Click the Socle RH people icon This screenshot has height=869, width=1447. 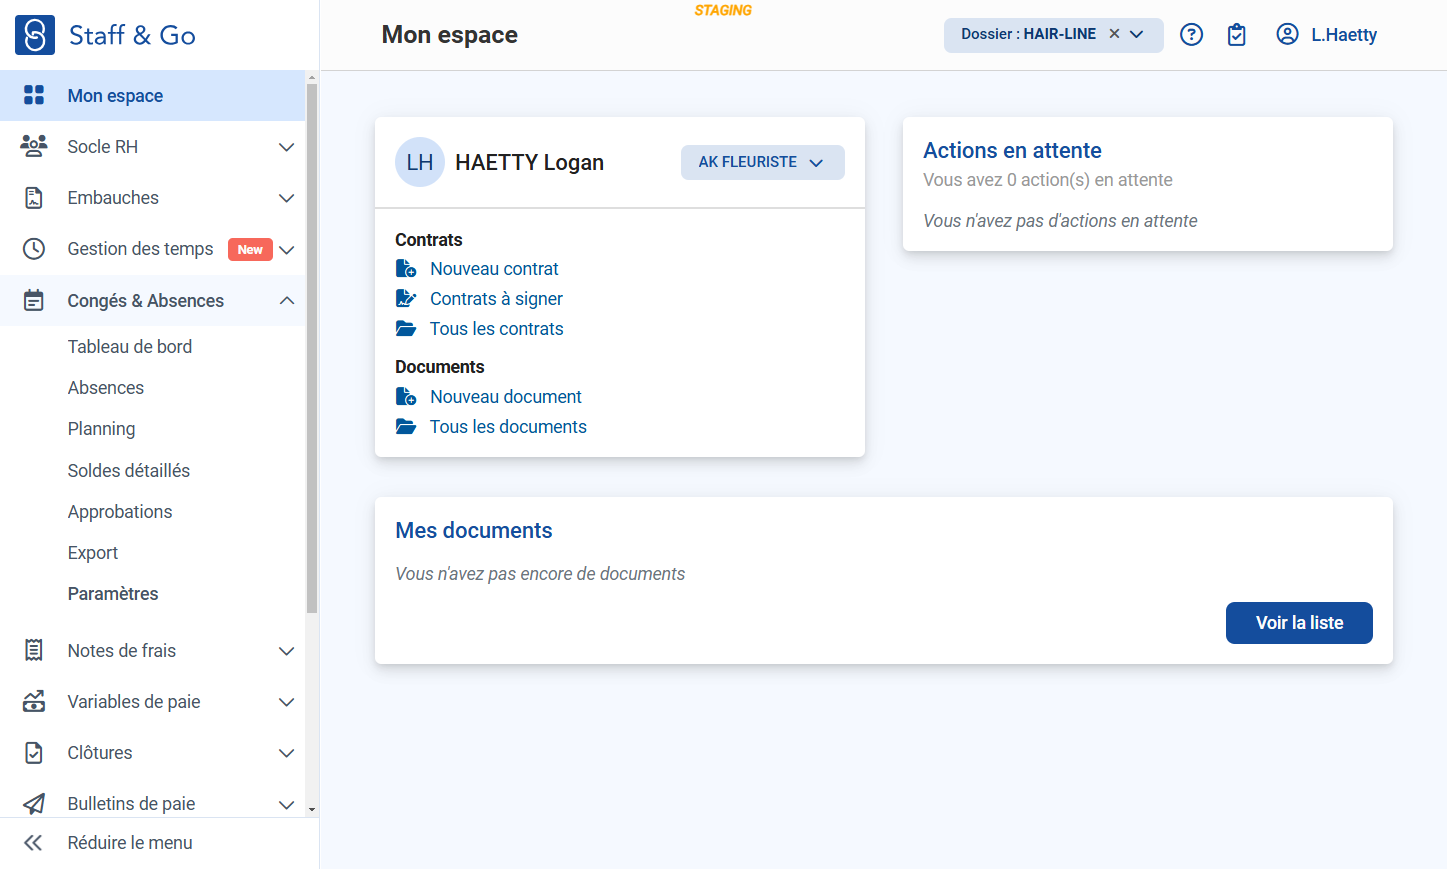(34, 146)
